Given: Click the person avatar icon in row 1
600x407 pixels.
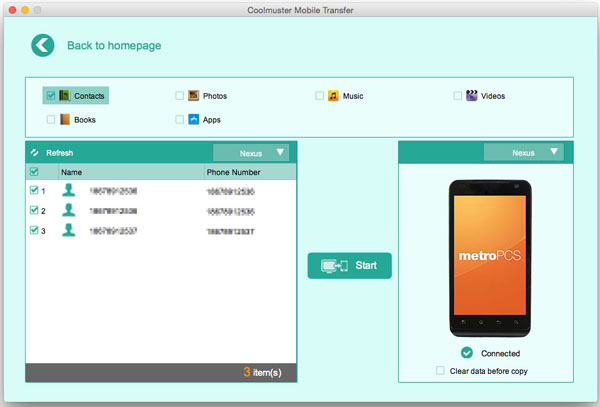Looking at the screenshot, I should (69, 190).
